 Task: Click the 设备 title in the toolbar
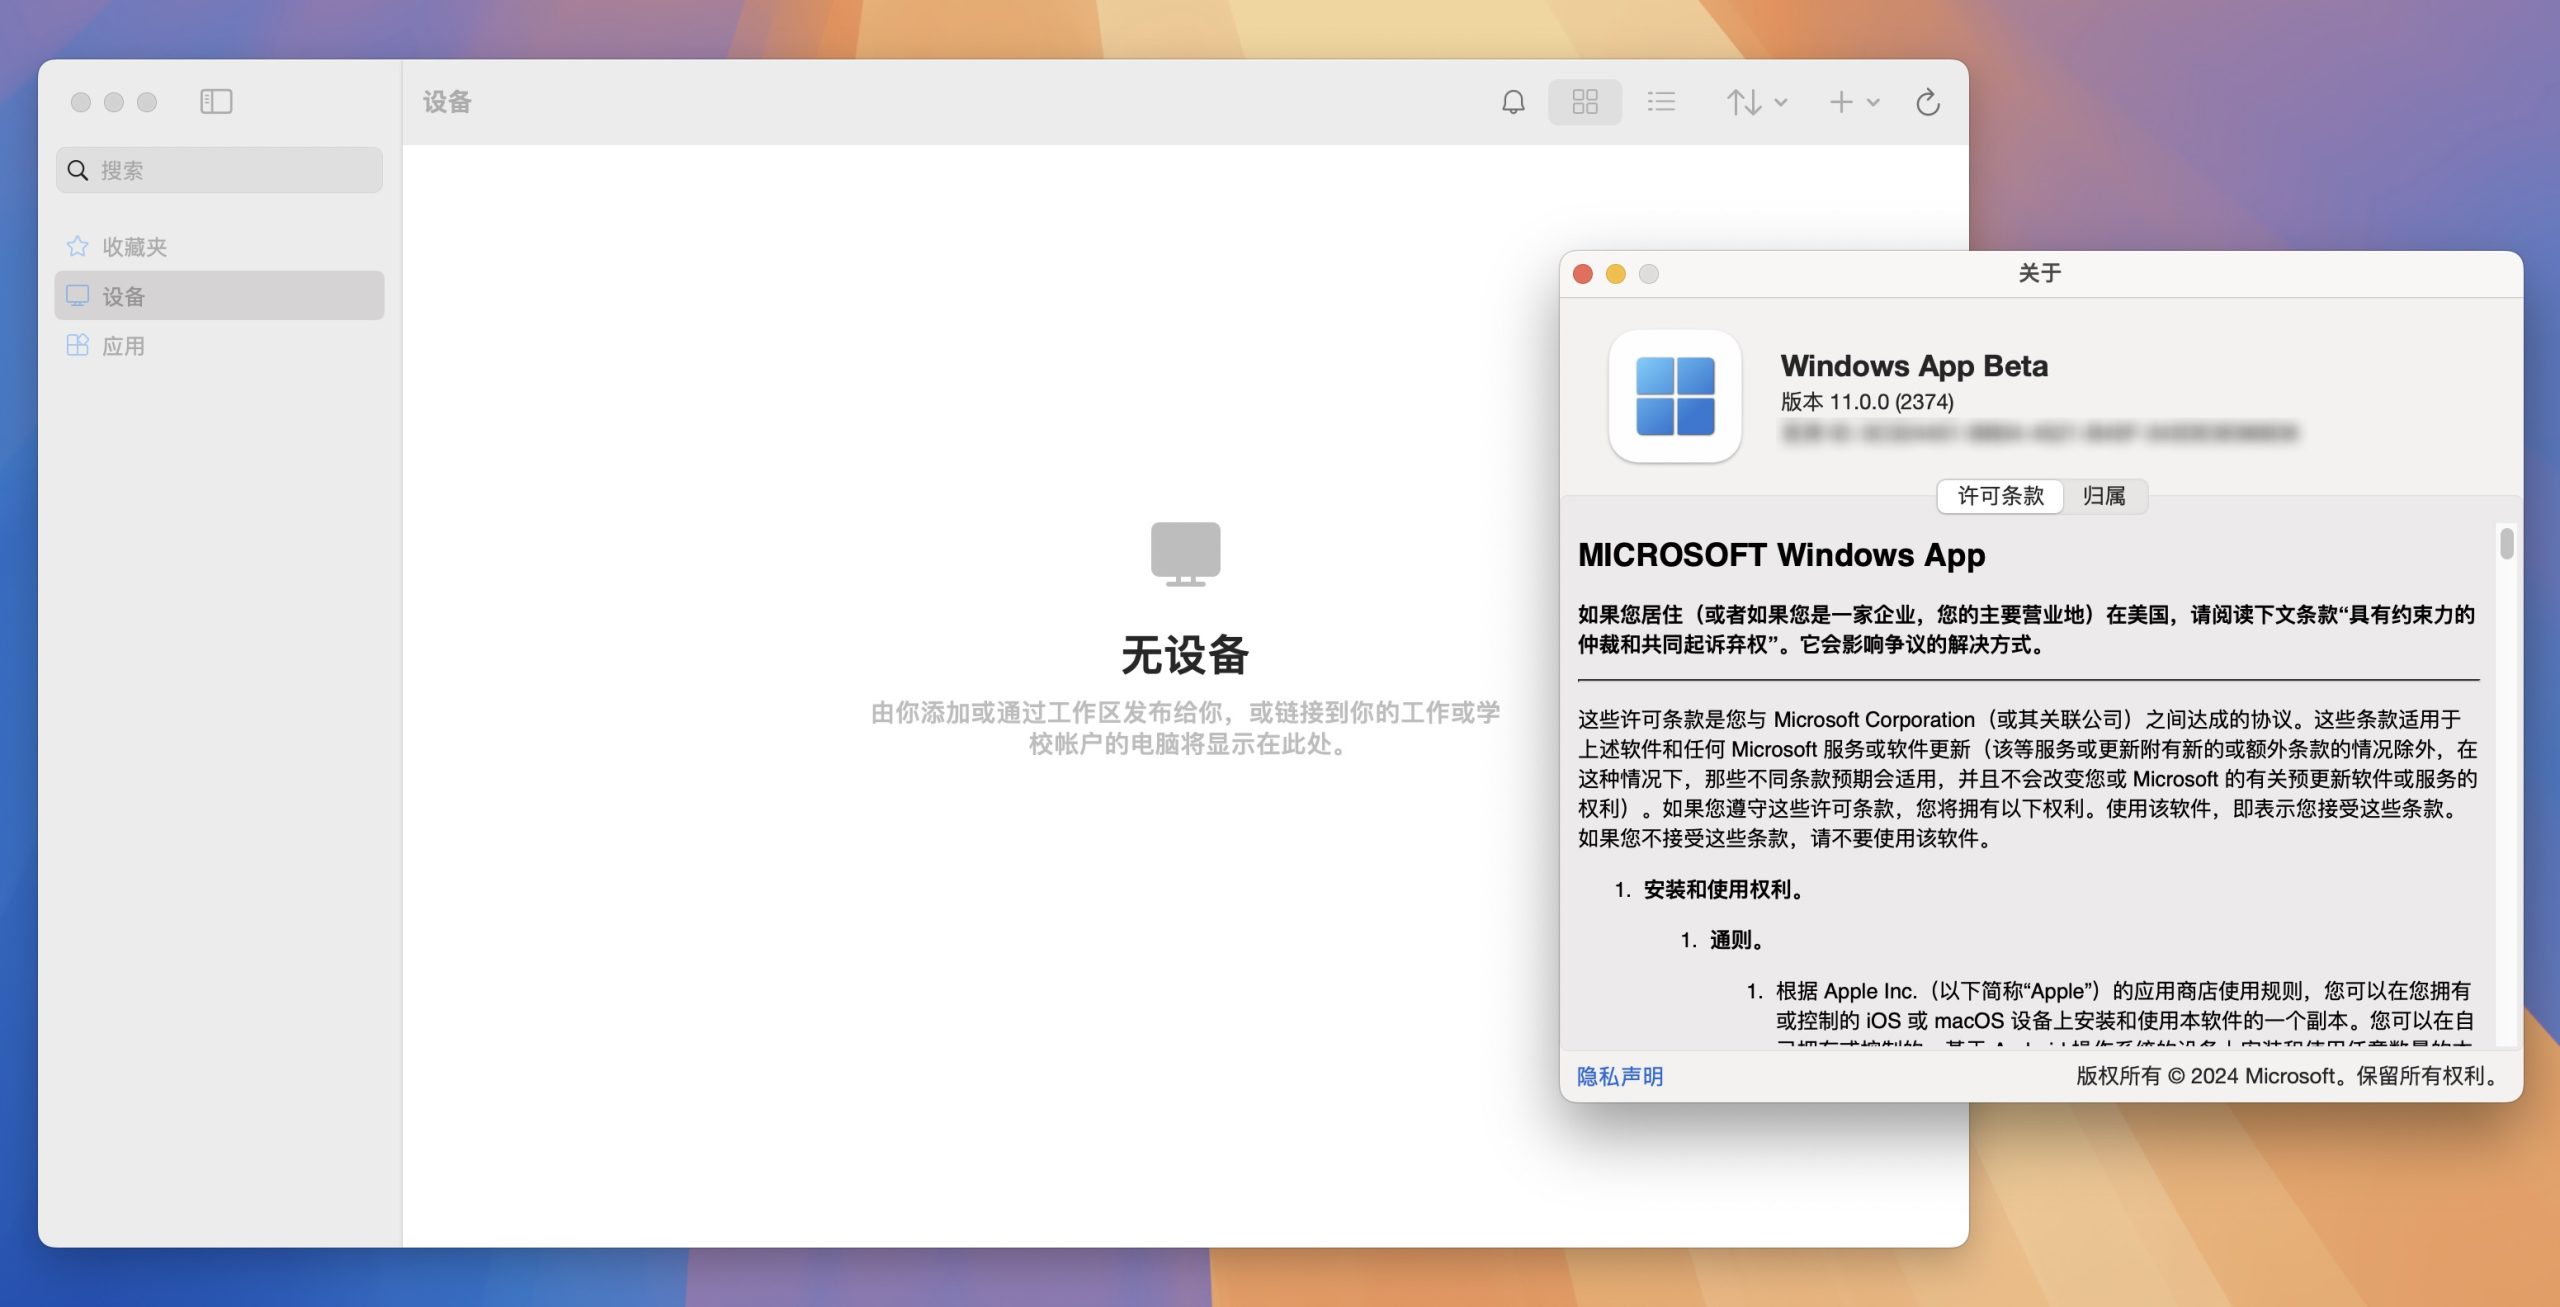click(447, 102)
